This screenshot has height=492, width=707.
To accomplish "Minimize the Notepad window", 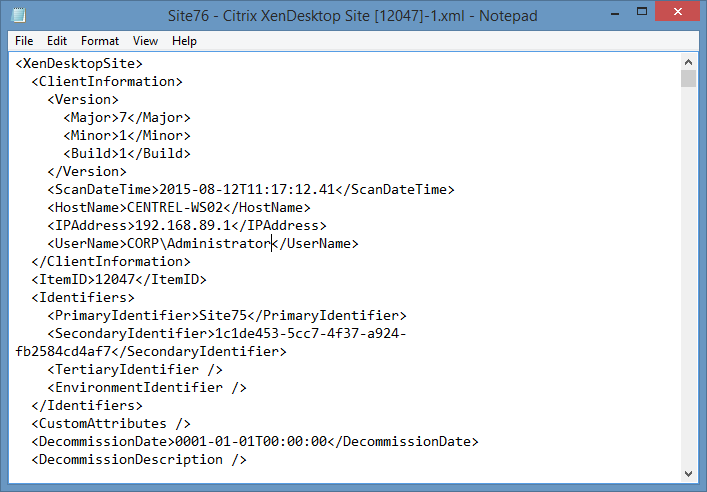I will pos(615,12).
